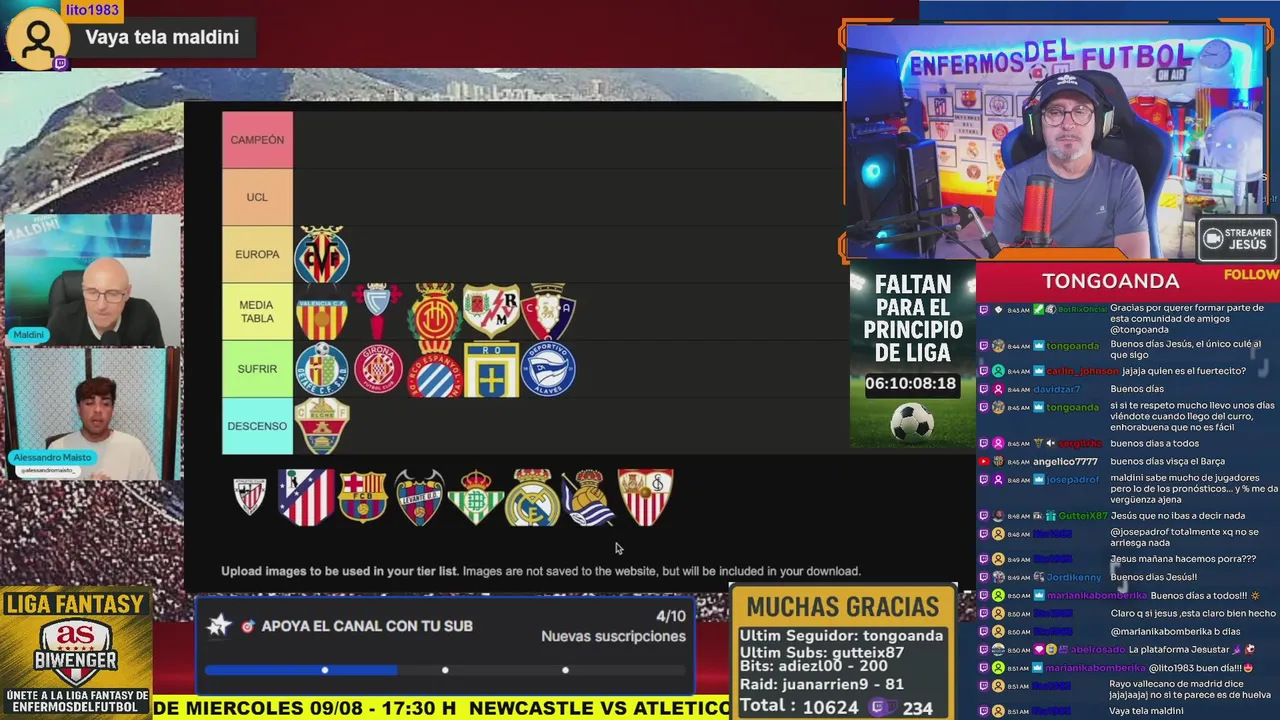Click the star icon on sub goal bar
This screenshot has height=720, width=1280.
[x=219, y=626]
